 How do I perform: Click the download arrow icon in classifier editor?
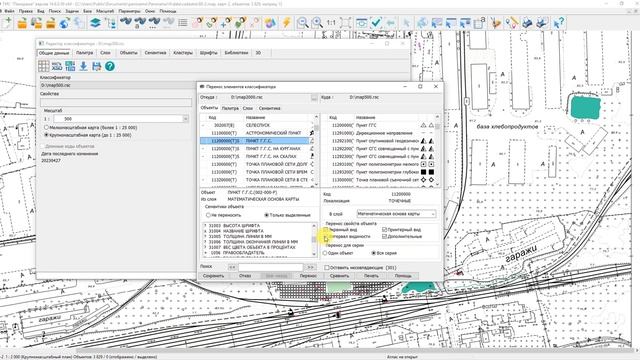coord(83,66)
